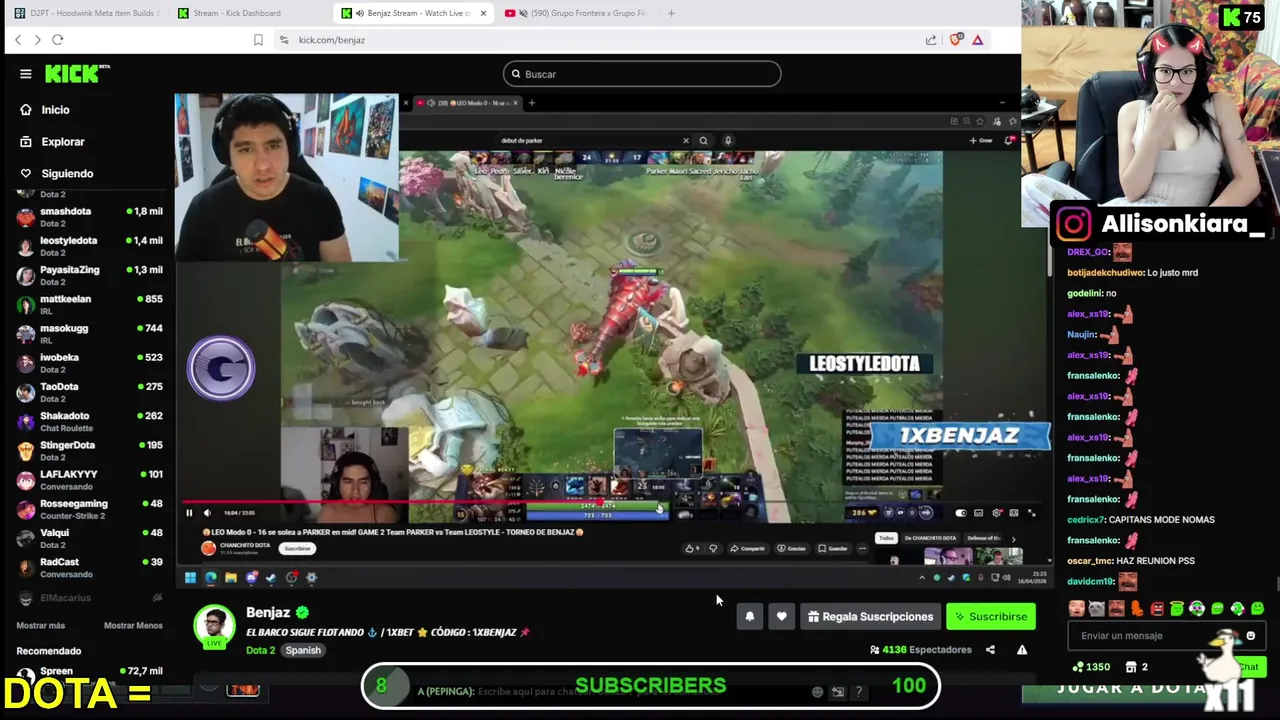The image size is (1280, 720).
Task: Insert the red angry face emote
Action: (1157, 608)
